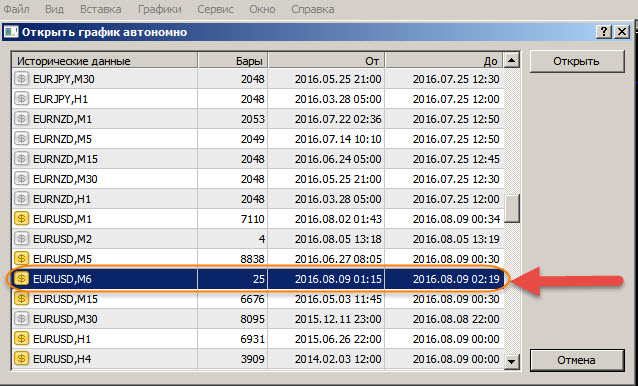This screenshot has width=638, height=386.
Task: Click the gold EURUSD,M6 row icon
Action: pos(21,279)
